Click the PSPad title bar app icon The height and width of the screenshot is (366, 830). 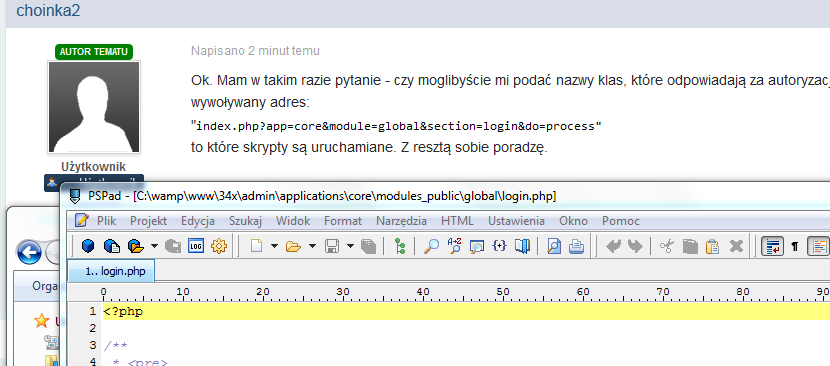(x=74, y=196)
